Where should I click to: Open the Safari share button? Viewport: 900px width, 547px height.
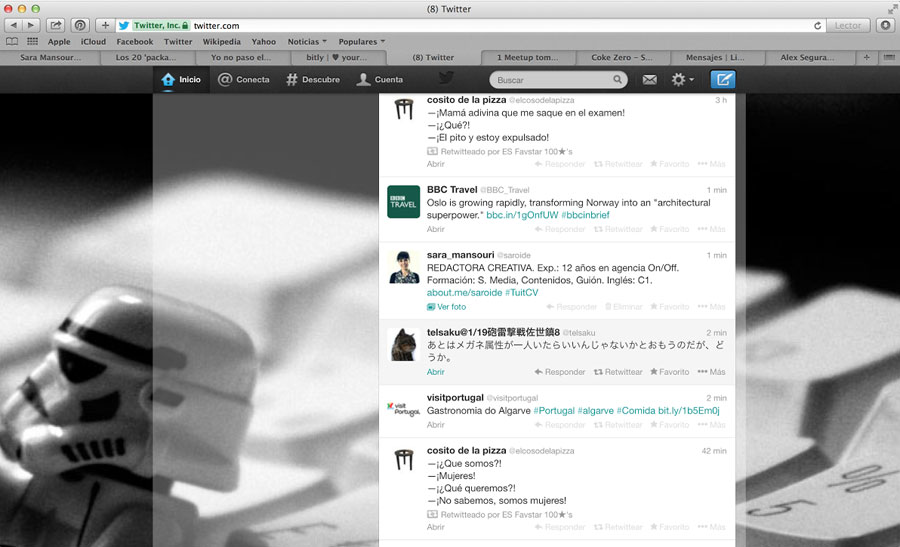56,25
